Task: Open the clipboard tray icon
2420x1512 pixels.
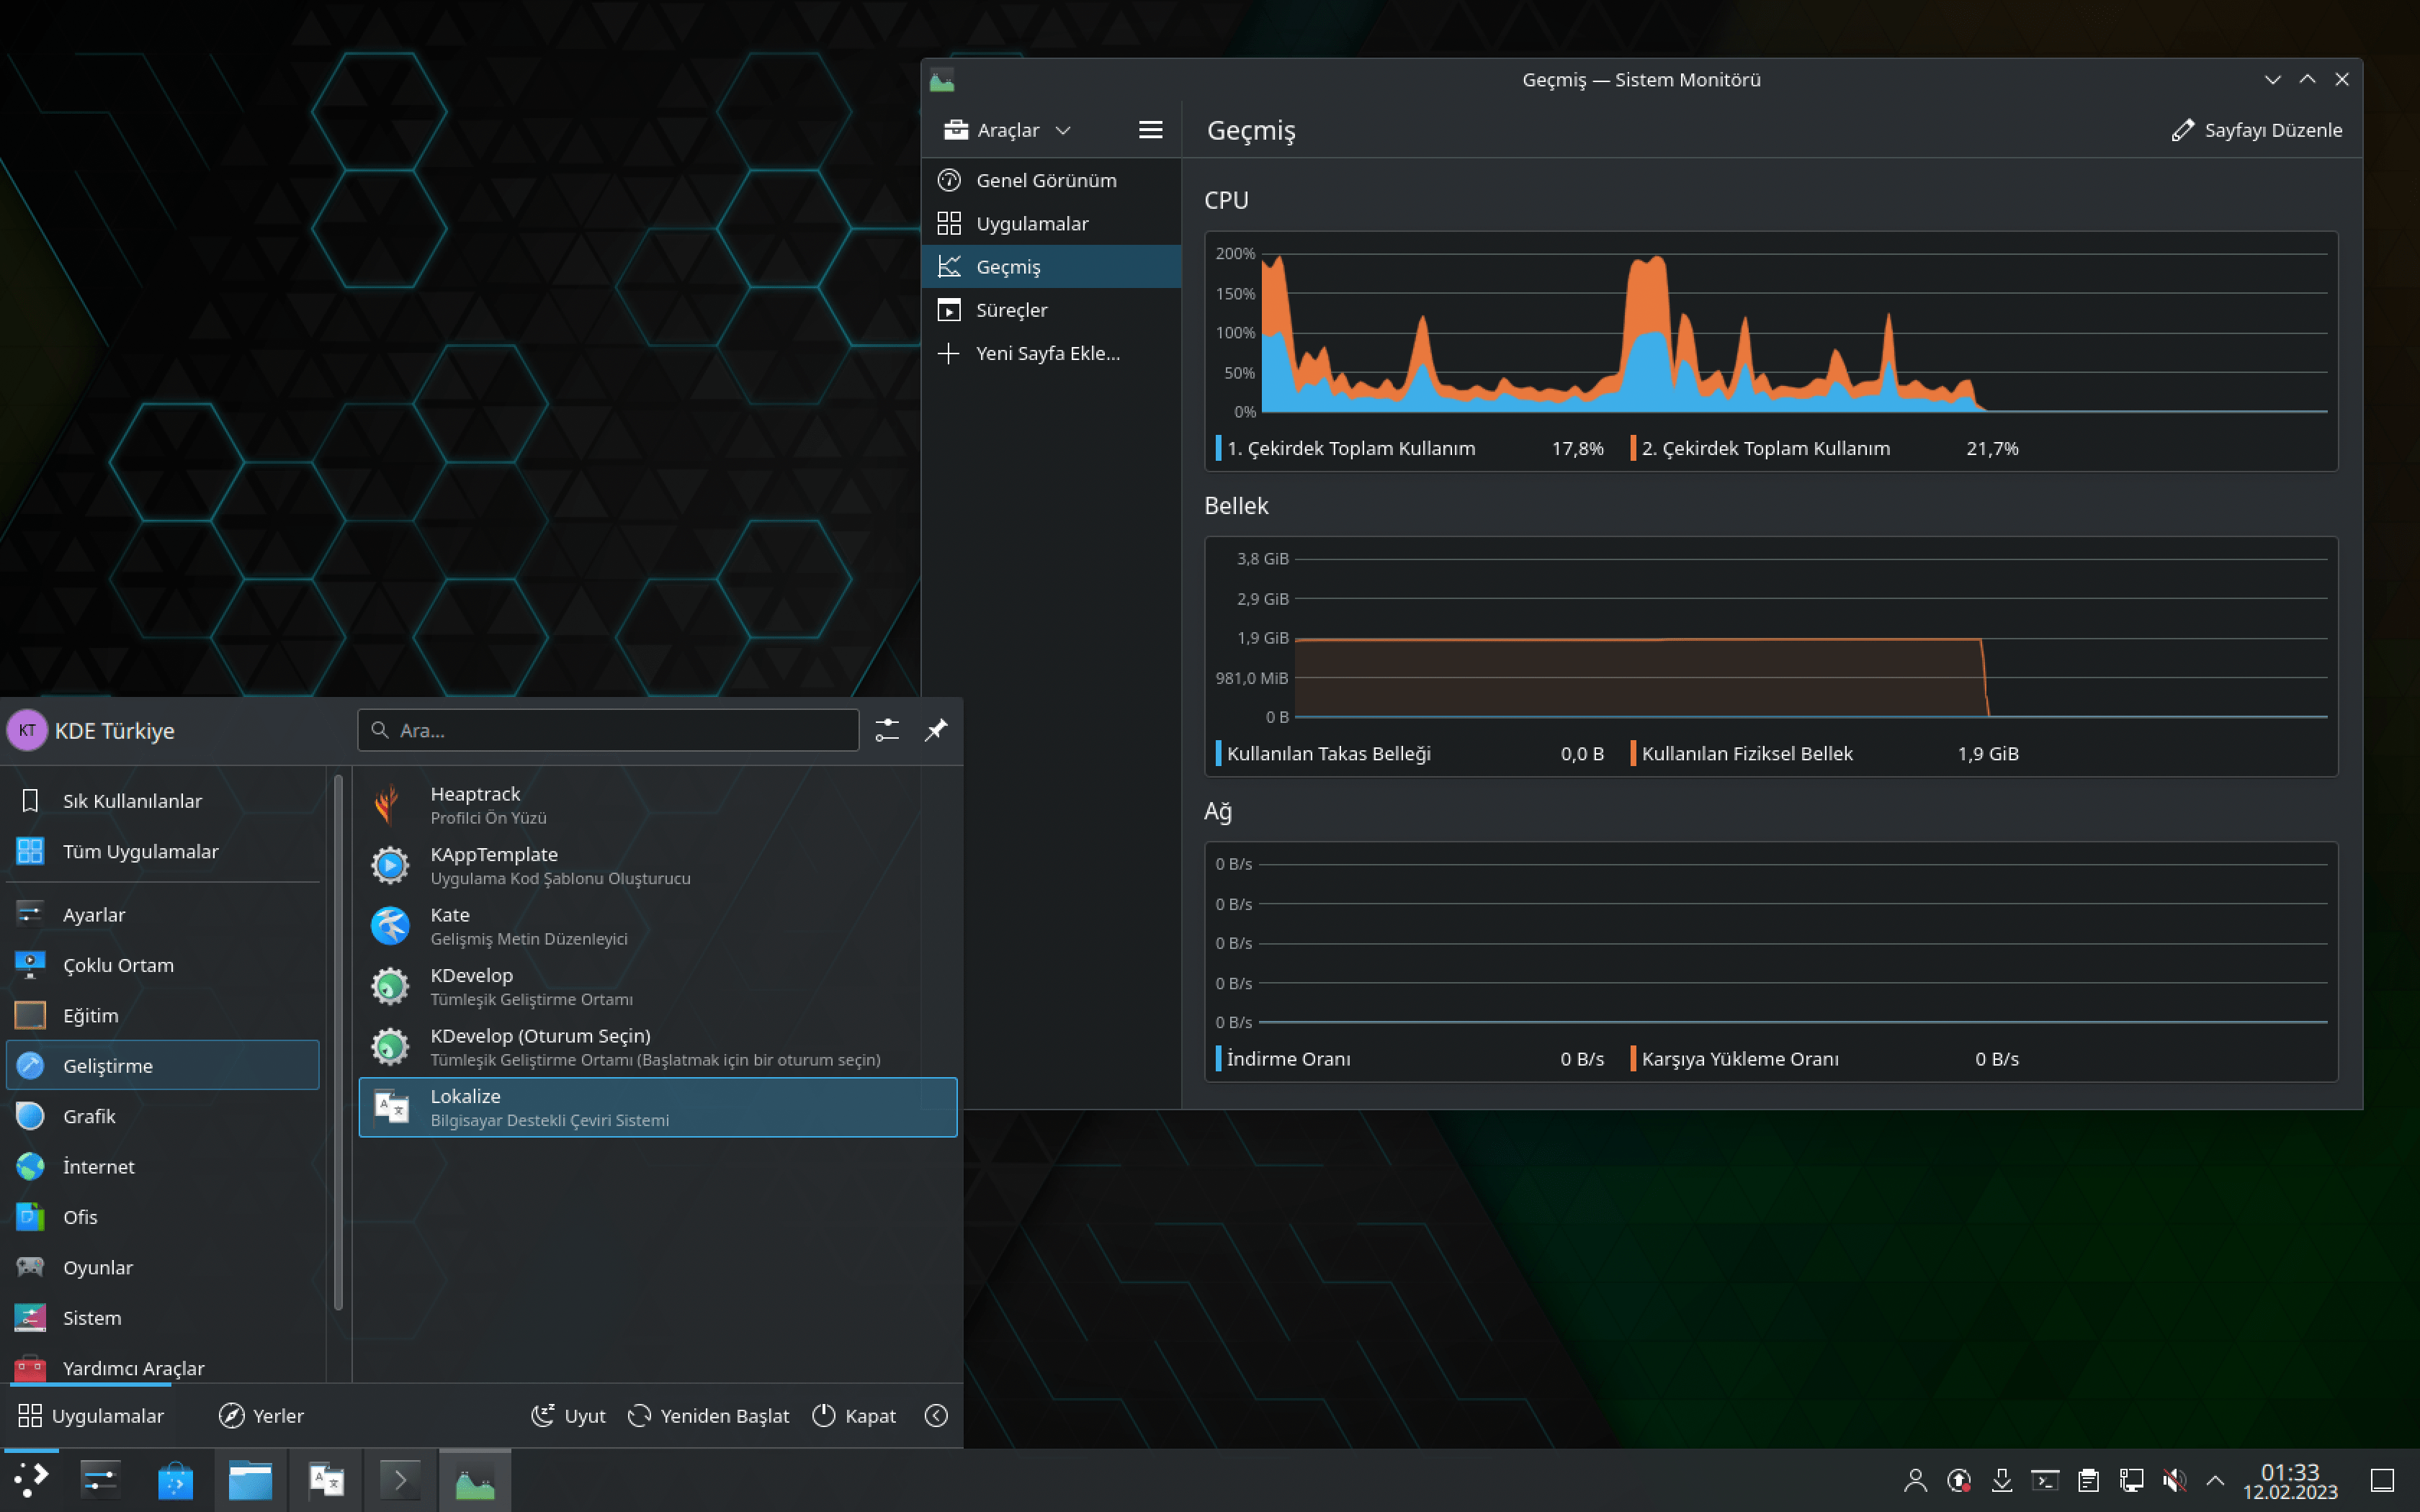Action: [2088, 1480]
